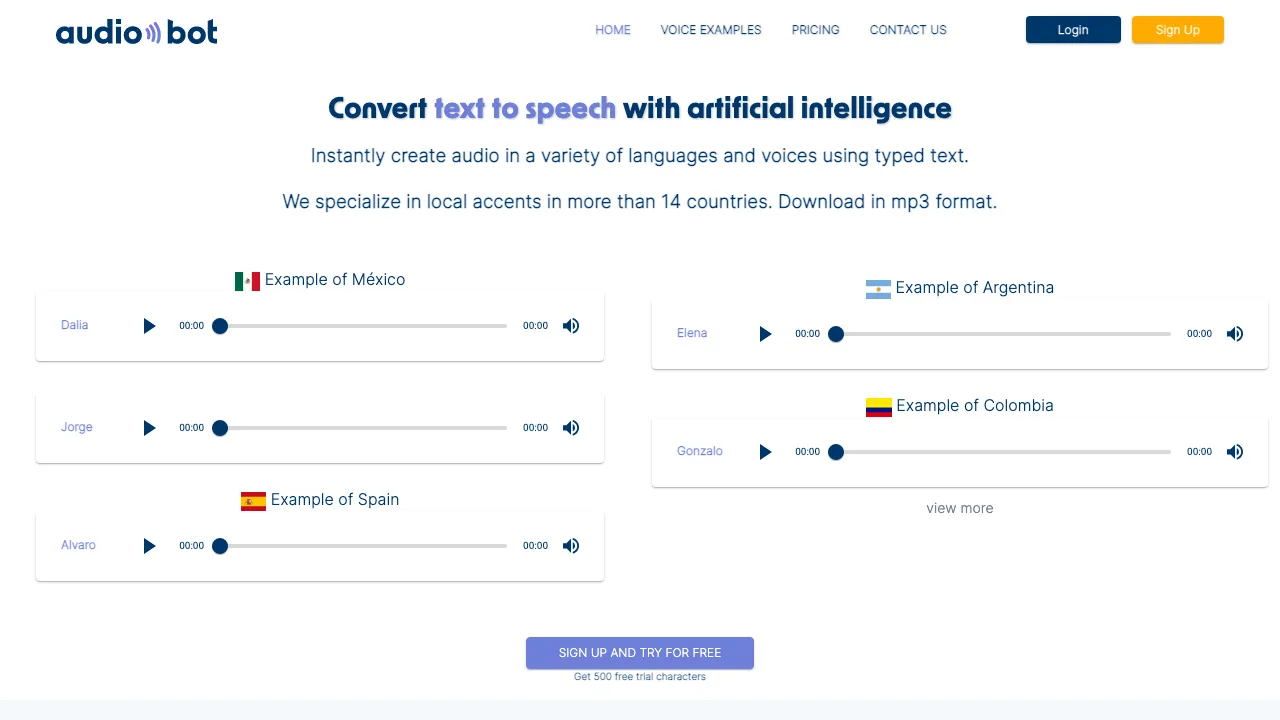
Task: Click the México flag icon
Action: click(248, 281)
